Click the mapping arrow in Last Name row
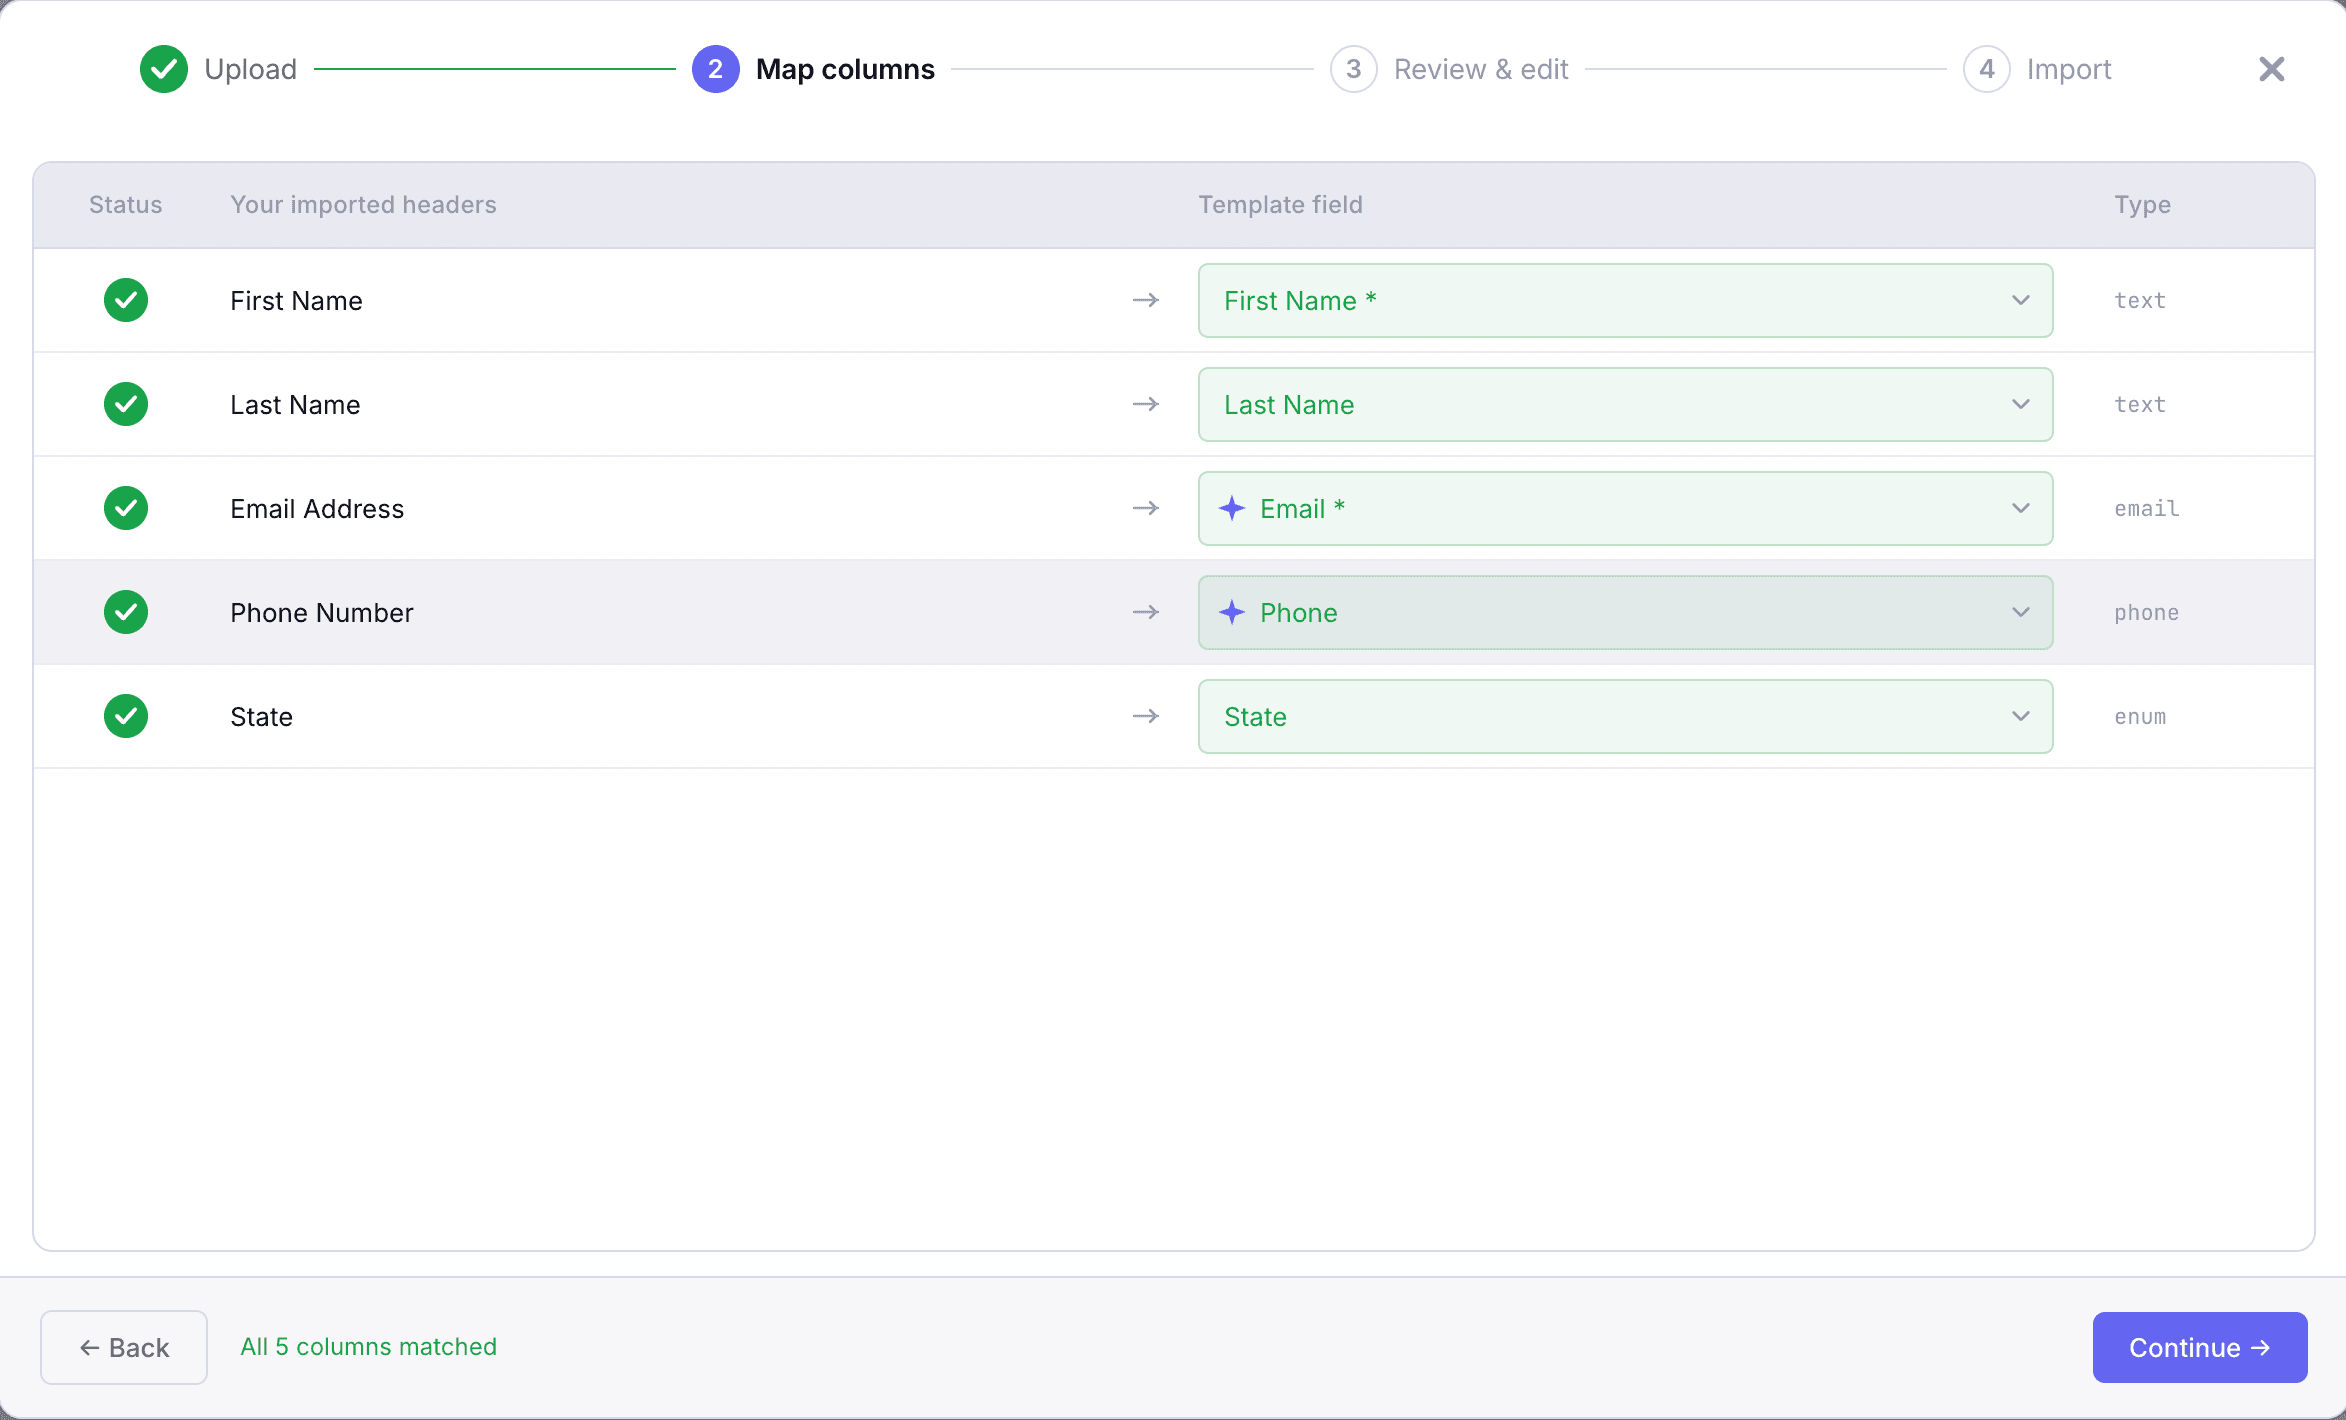 click(1146, 404)
